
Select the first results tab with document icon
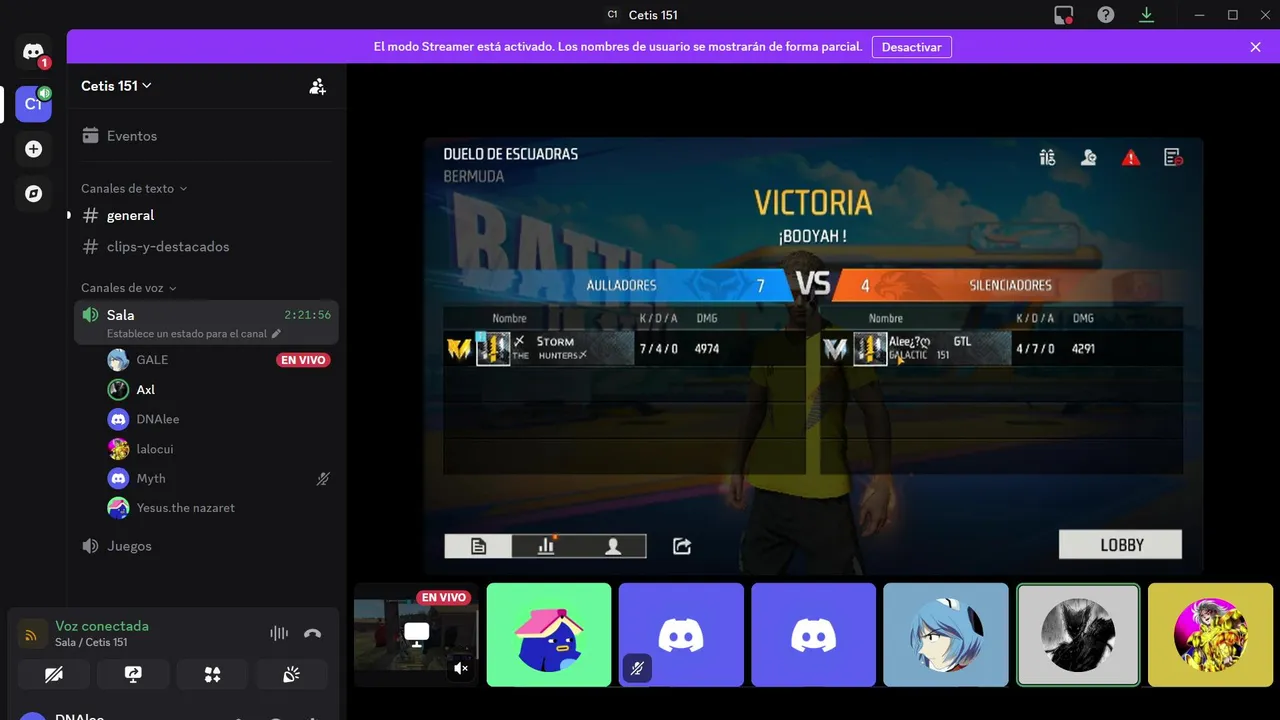[478, 546]
